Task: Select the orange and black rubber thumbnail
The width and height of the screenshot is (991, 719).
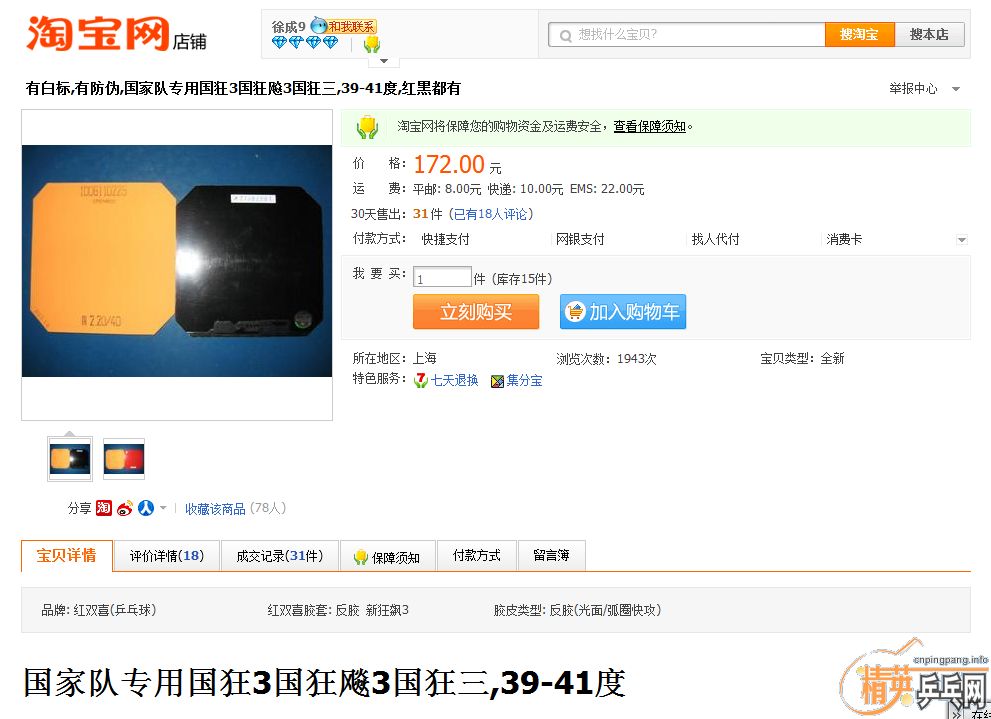Action: (x=70, y=459)
